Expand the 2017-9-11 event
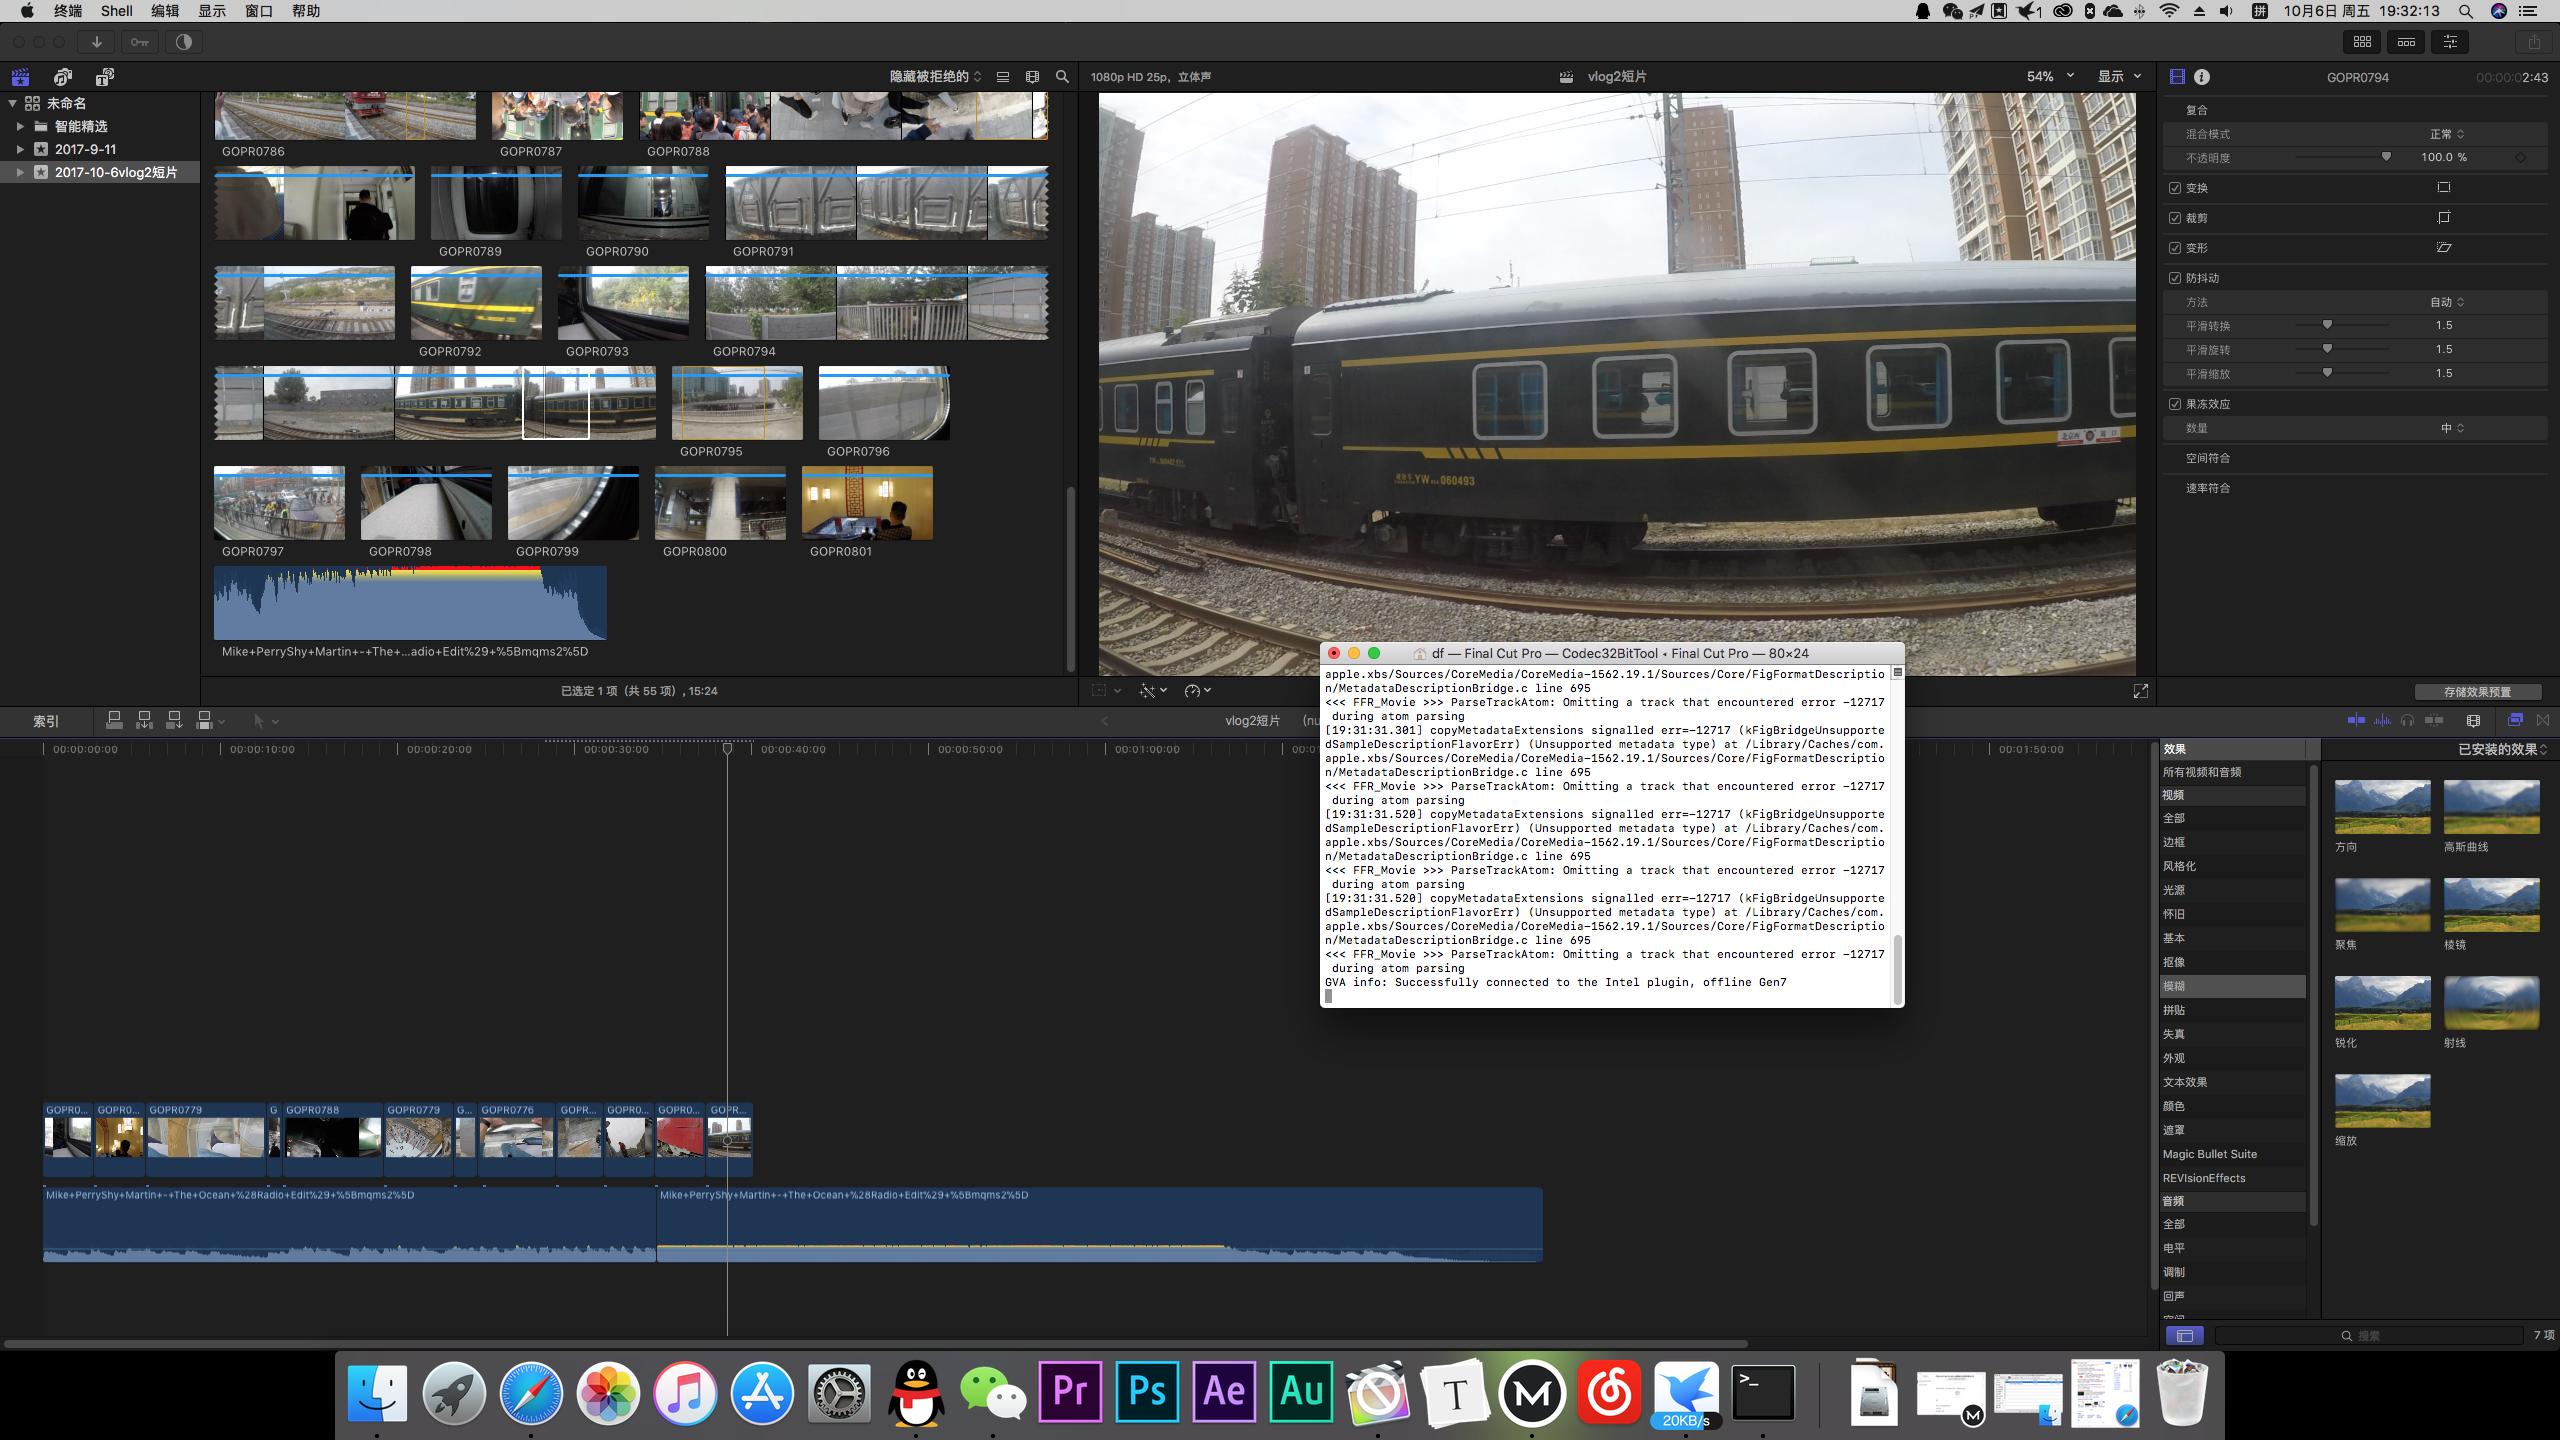The image size is (2560, 1440). [20, 149]
